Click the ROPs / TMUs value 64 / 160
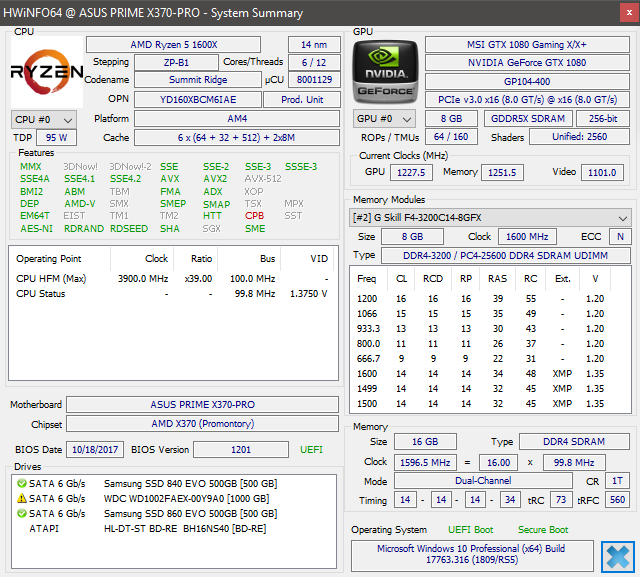Screen dimensions: 640x577 point(451,137)
